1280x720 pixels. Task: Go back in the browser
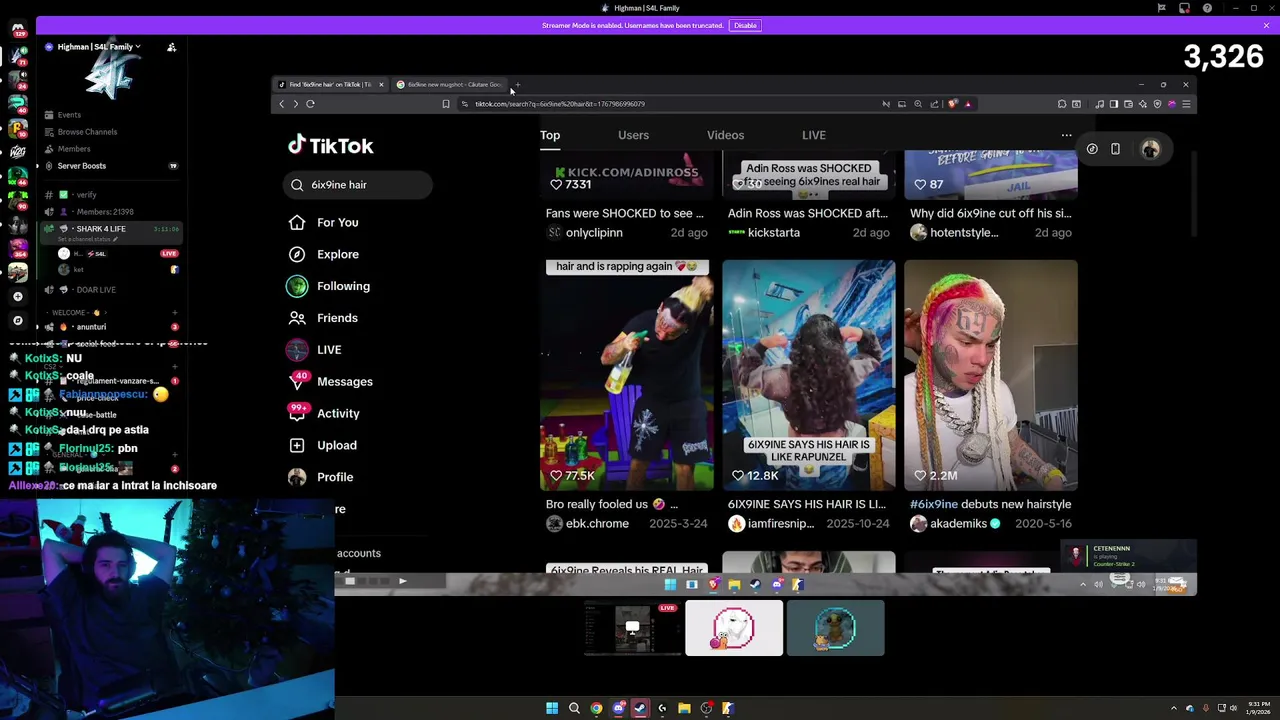coord(281,104)
